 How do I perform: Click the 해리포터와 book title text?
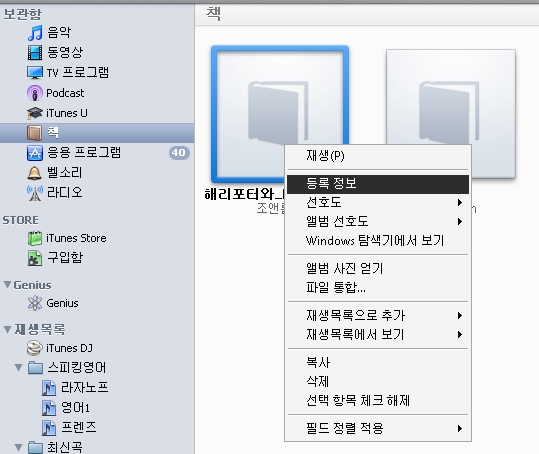[244, 194]
